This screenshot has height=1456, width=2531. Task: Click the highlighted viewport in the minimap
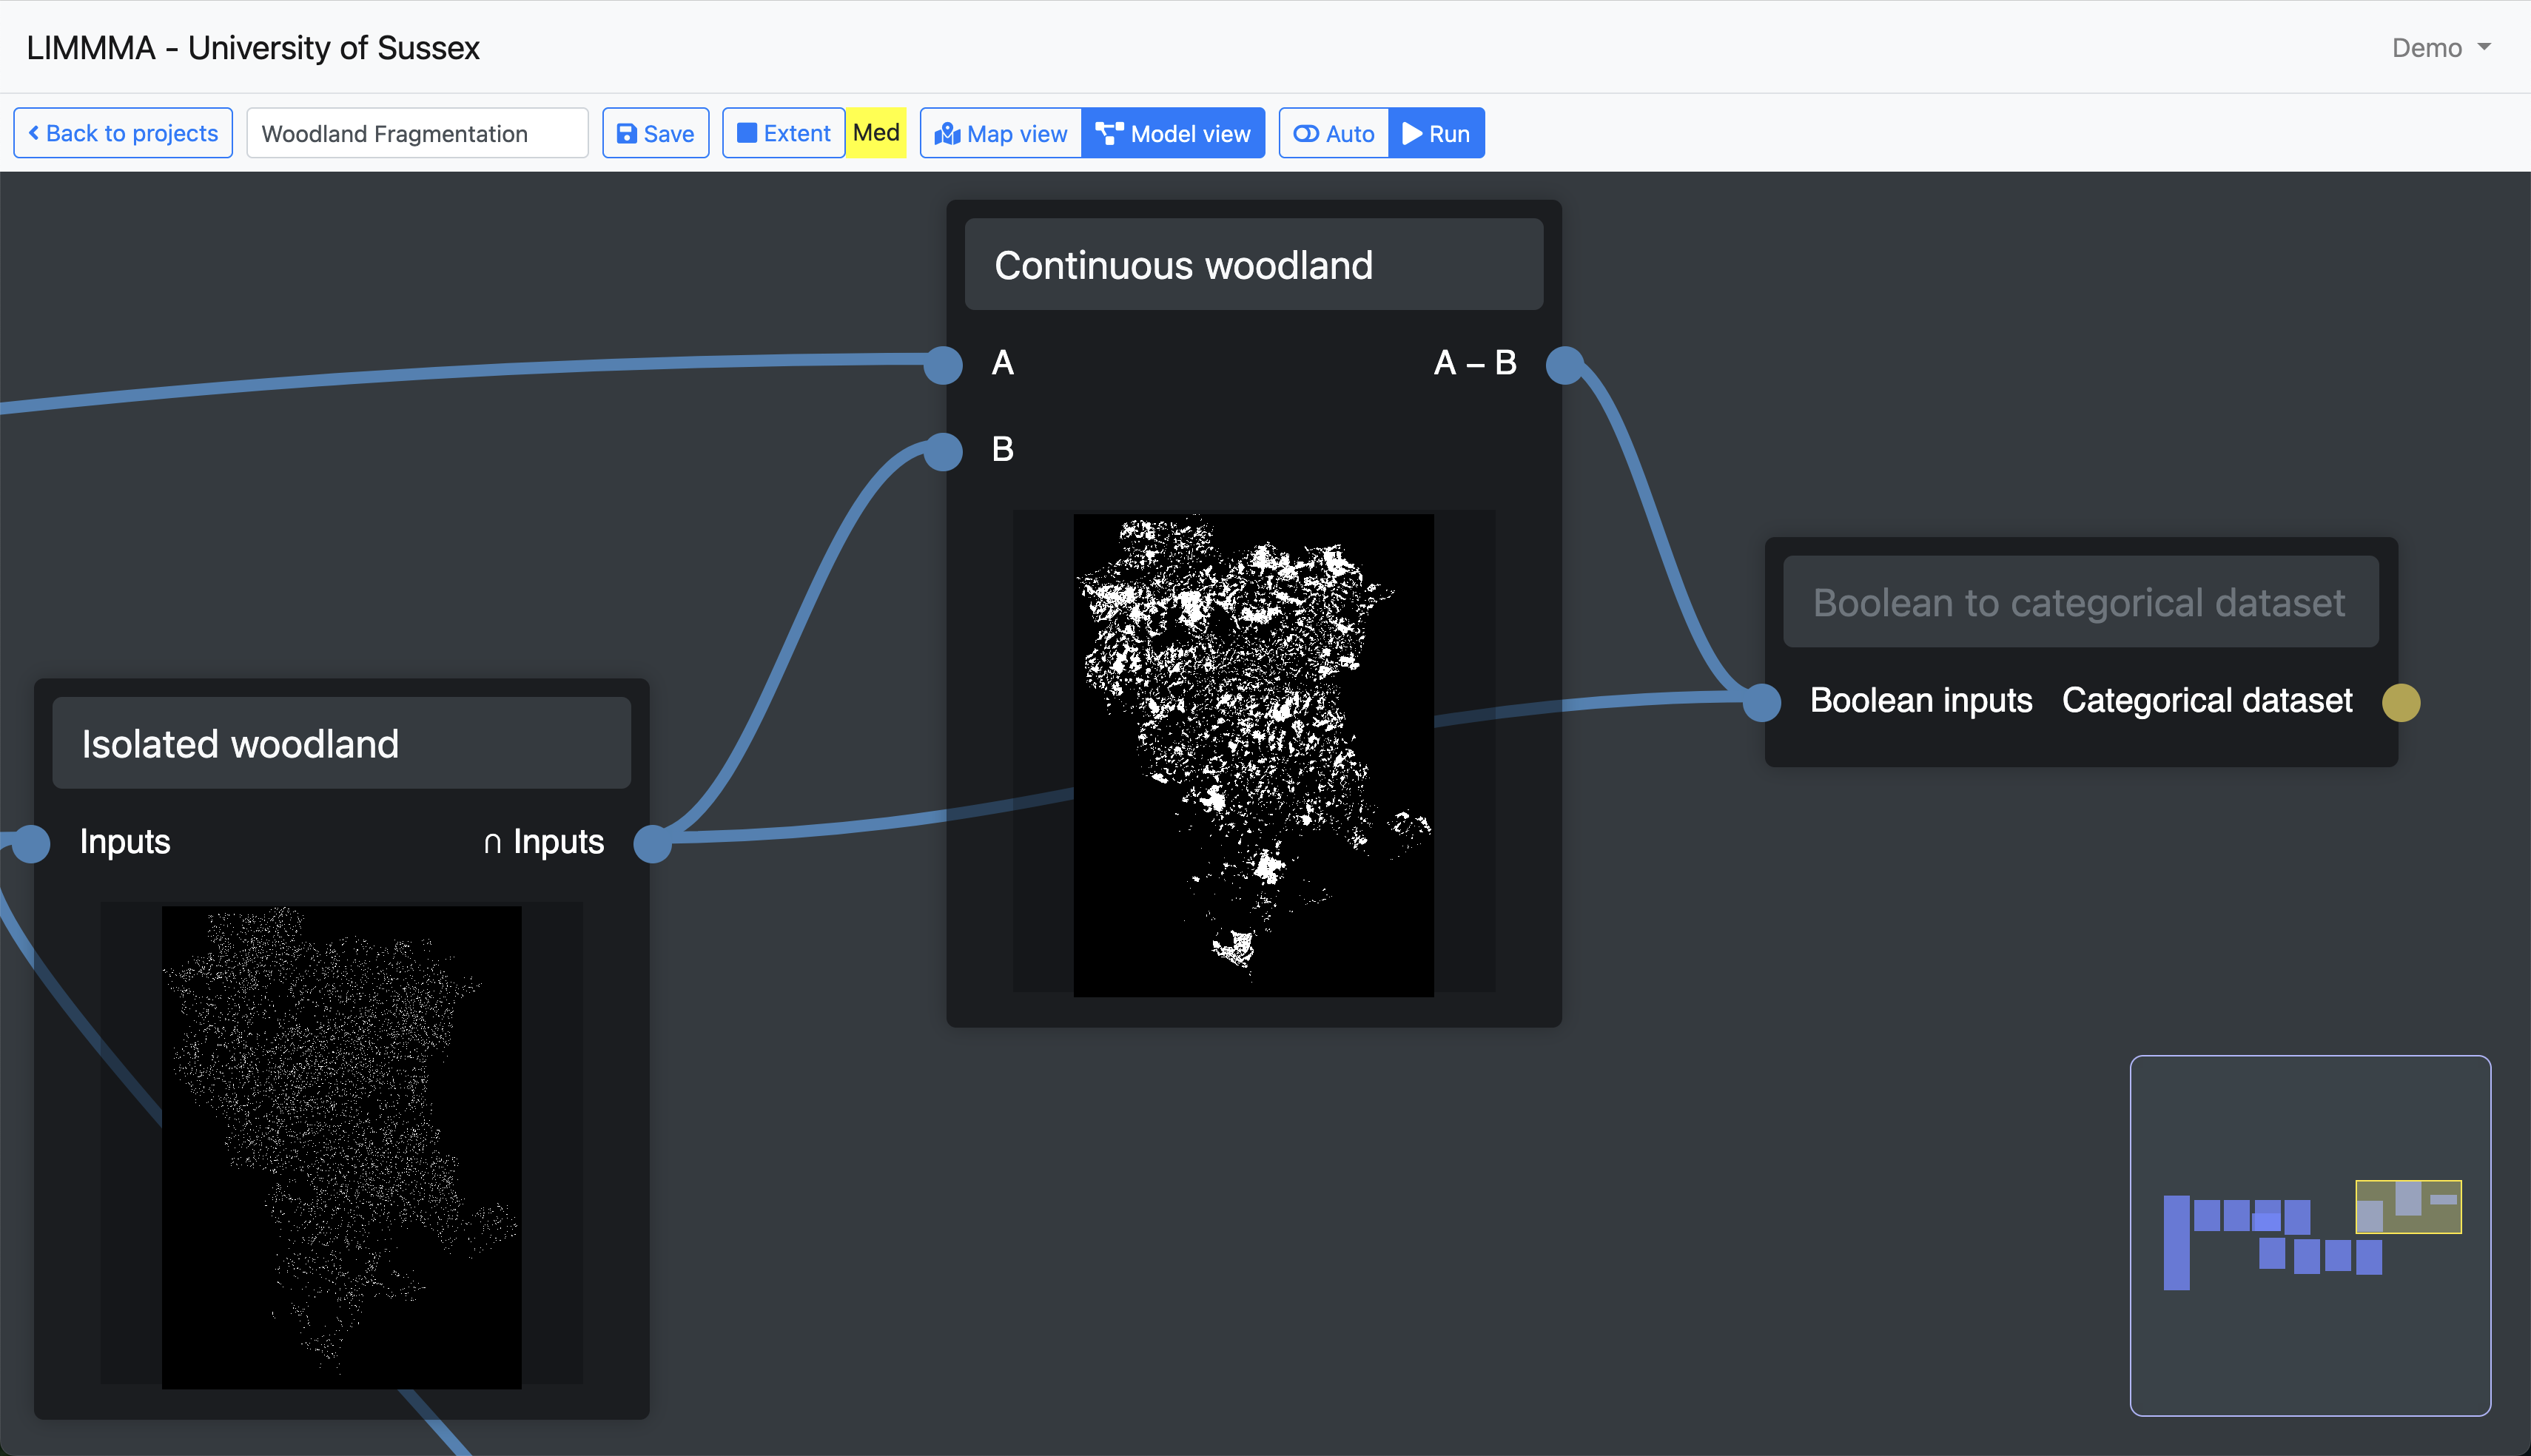click(x=2408, y=1207)
